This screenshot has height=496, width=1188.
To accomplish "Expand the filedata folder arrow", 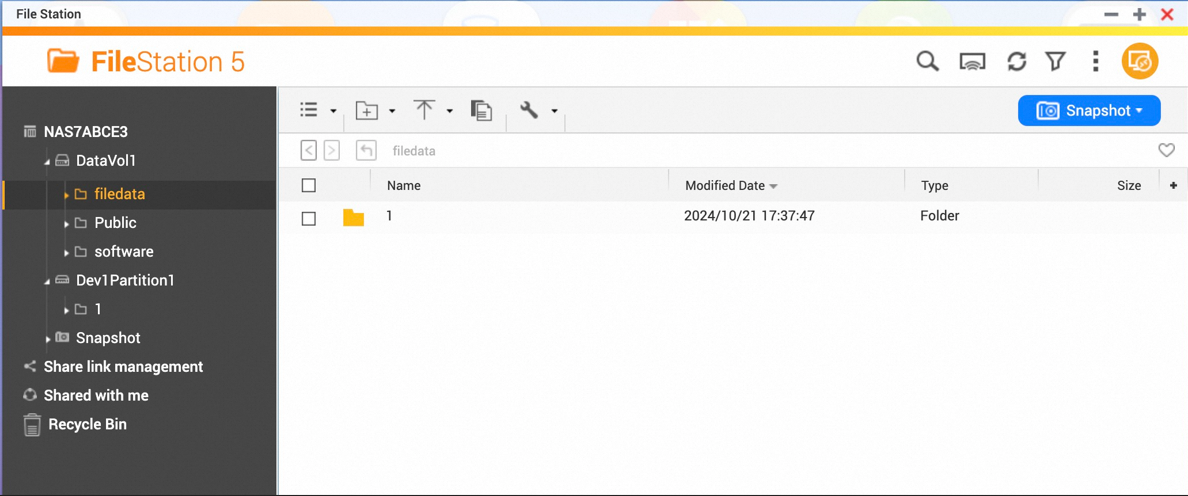I will coord(67,195).
